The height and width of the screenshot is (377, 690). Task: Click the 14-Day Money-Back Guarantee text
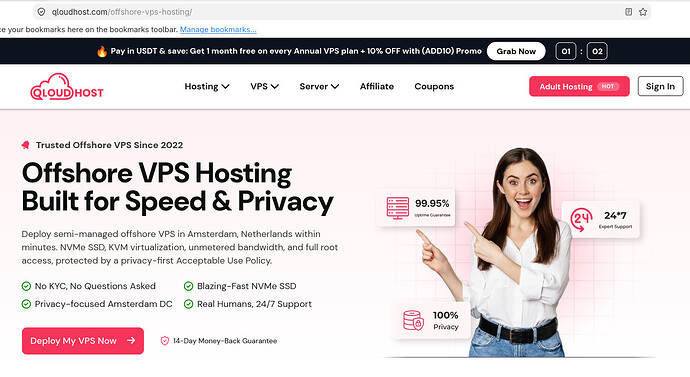coord(225,340)
